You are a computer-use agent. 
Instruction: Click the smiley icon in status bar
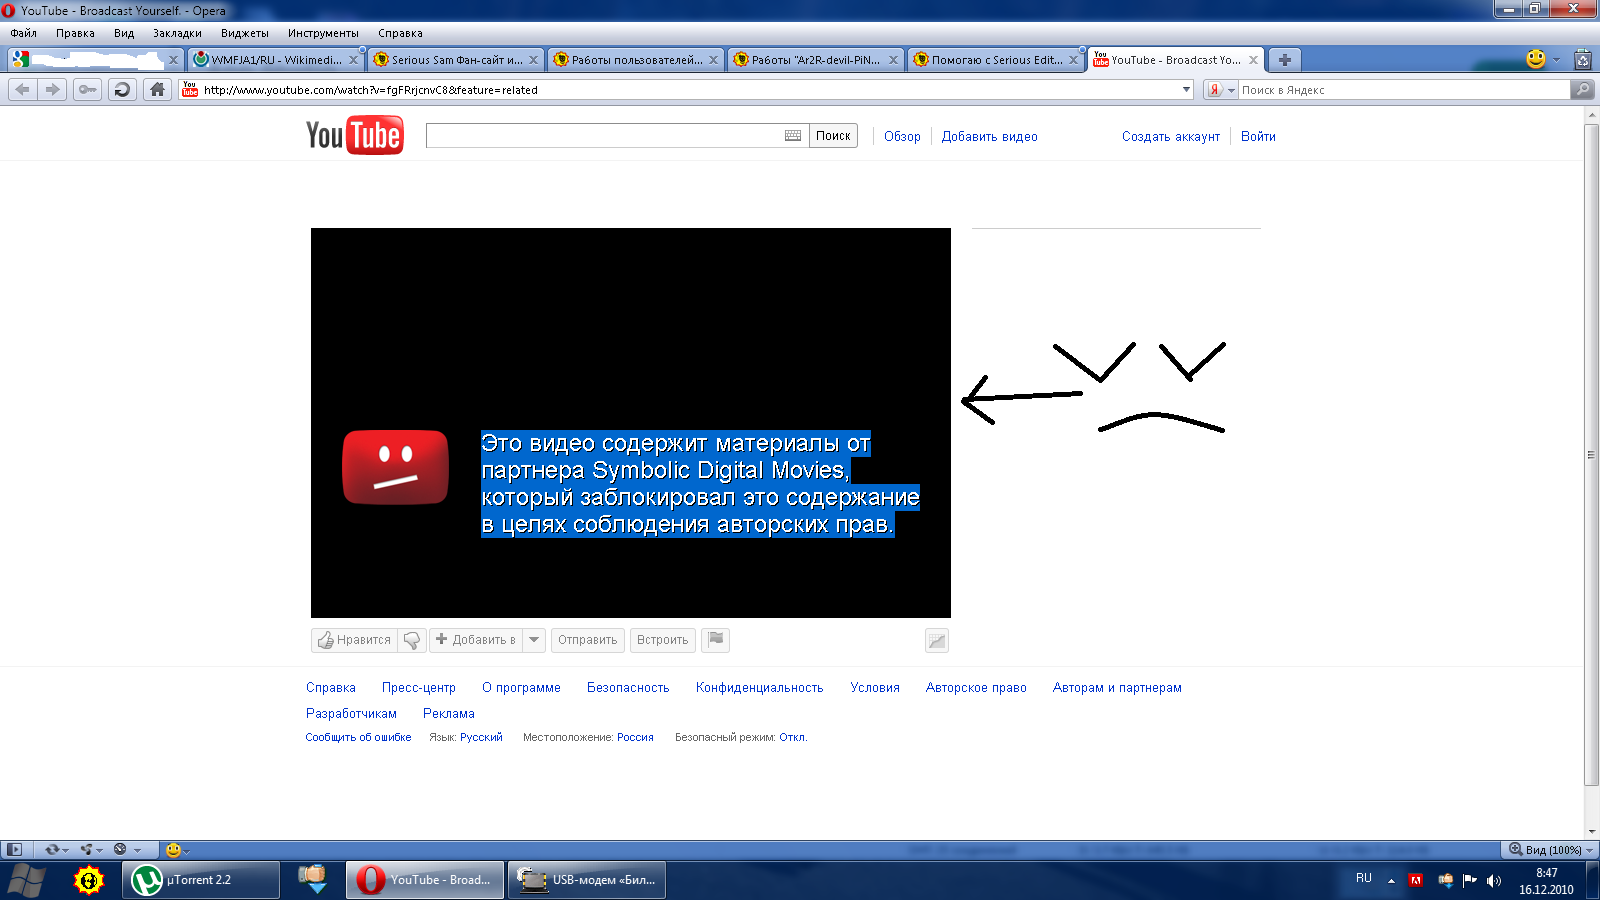(x=173, y=850)
